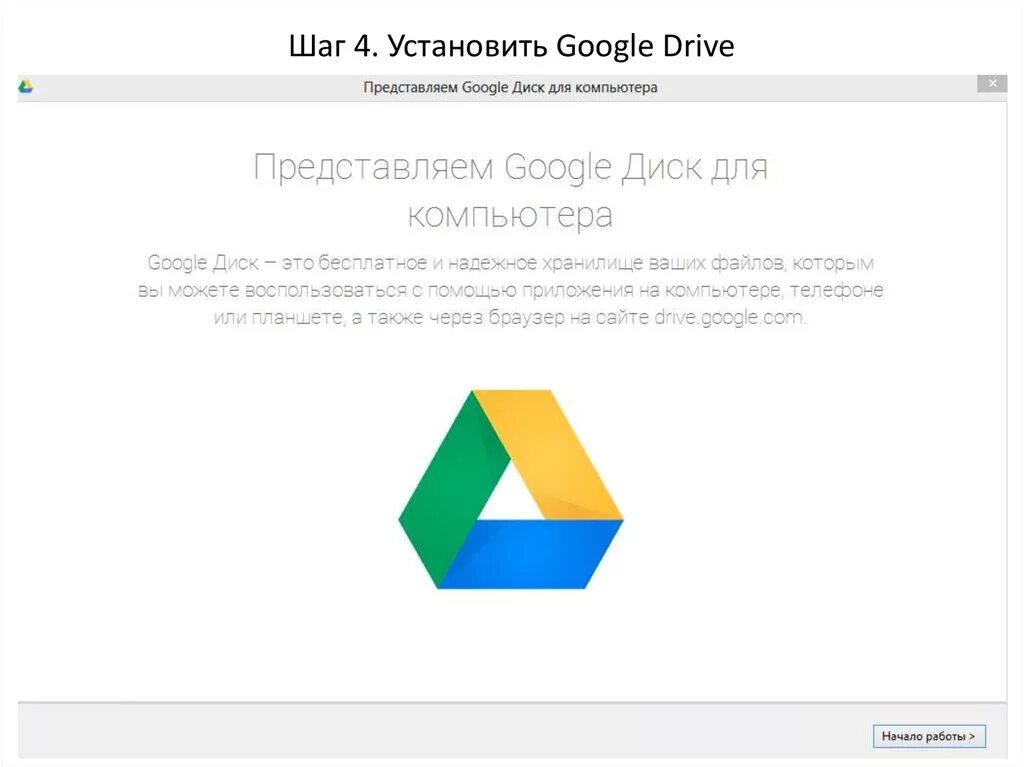Click the small Google Drive icon in title bar
This screenshot has height=767, width=1024.
pos(25,87)
